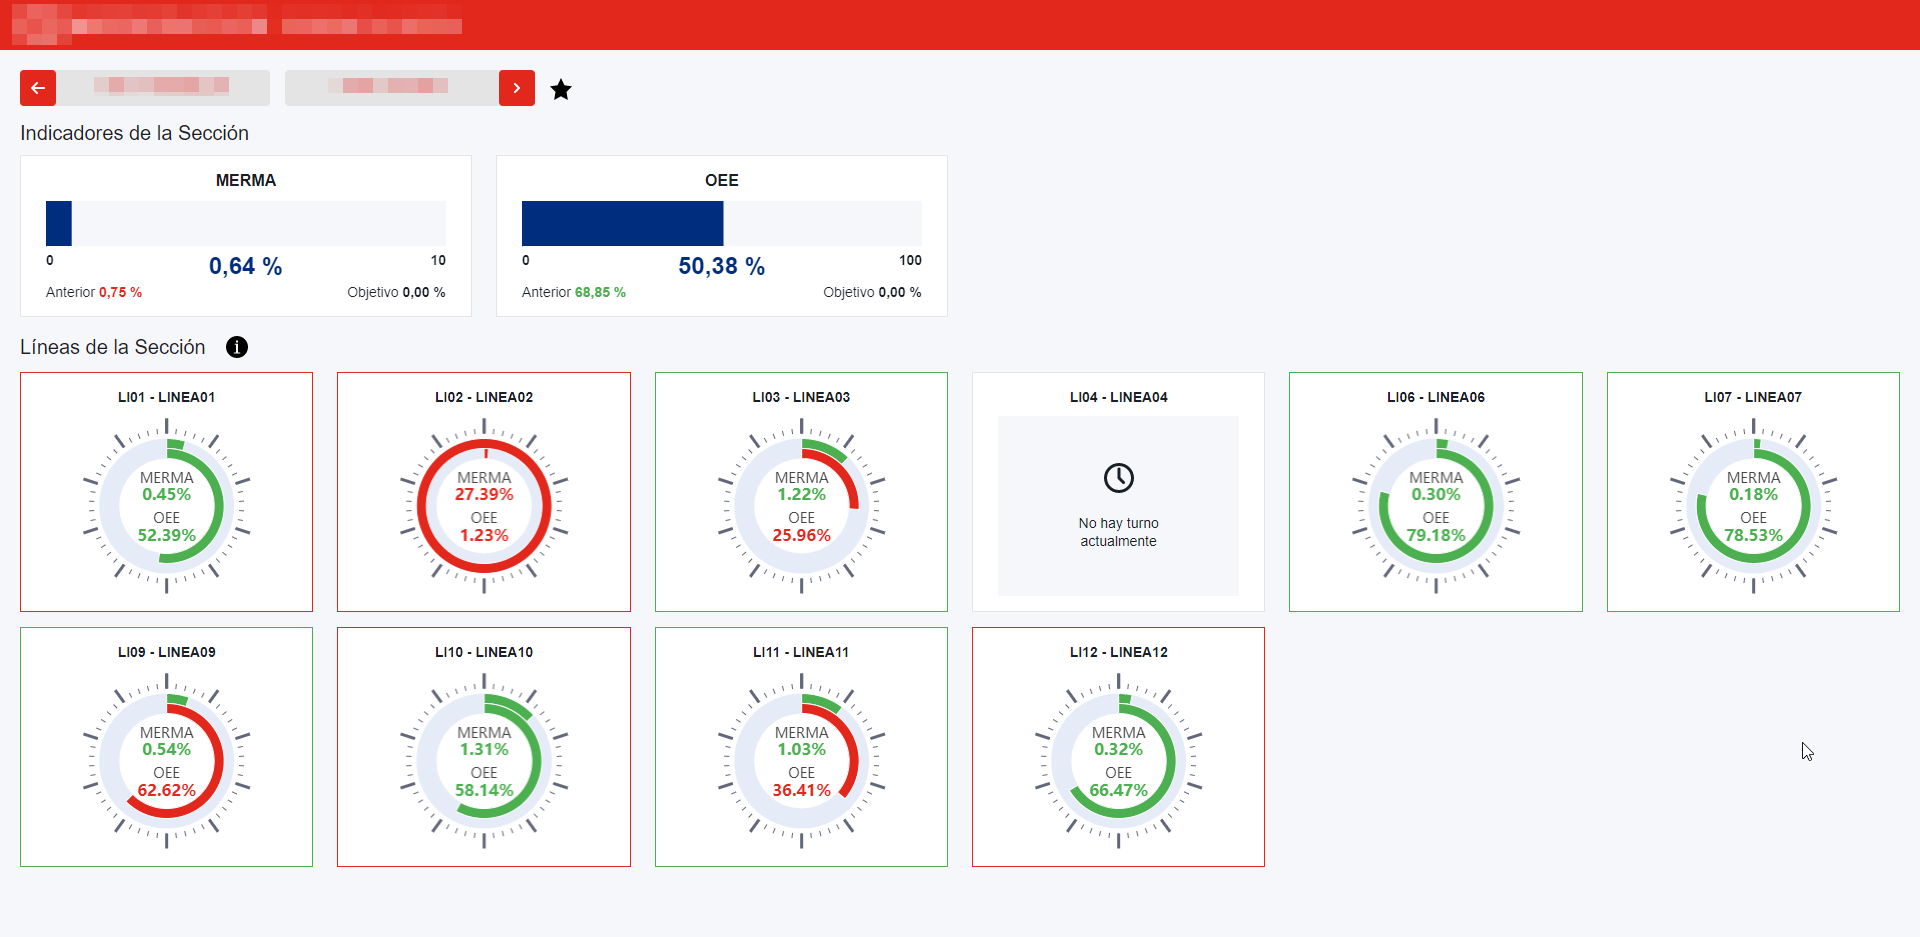
Task: Click the OEE section progress bar
Action: (722, 223)
